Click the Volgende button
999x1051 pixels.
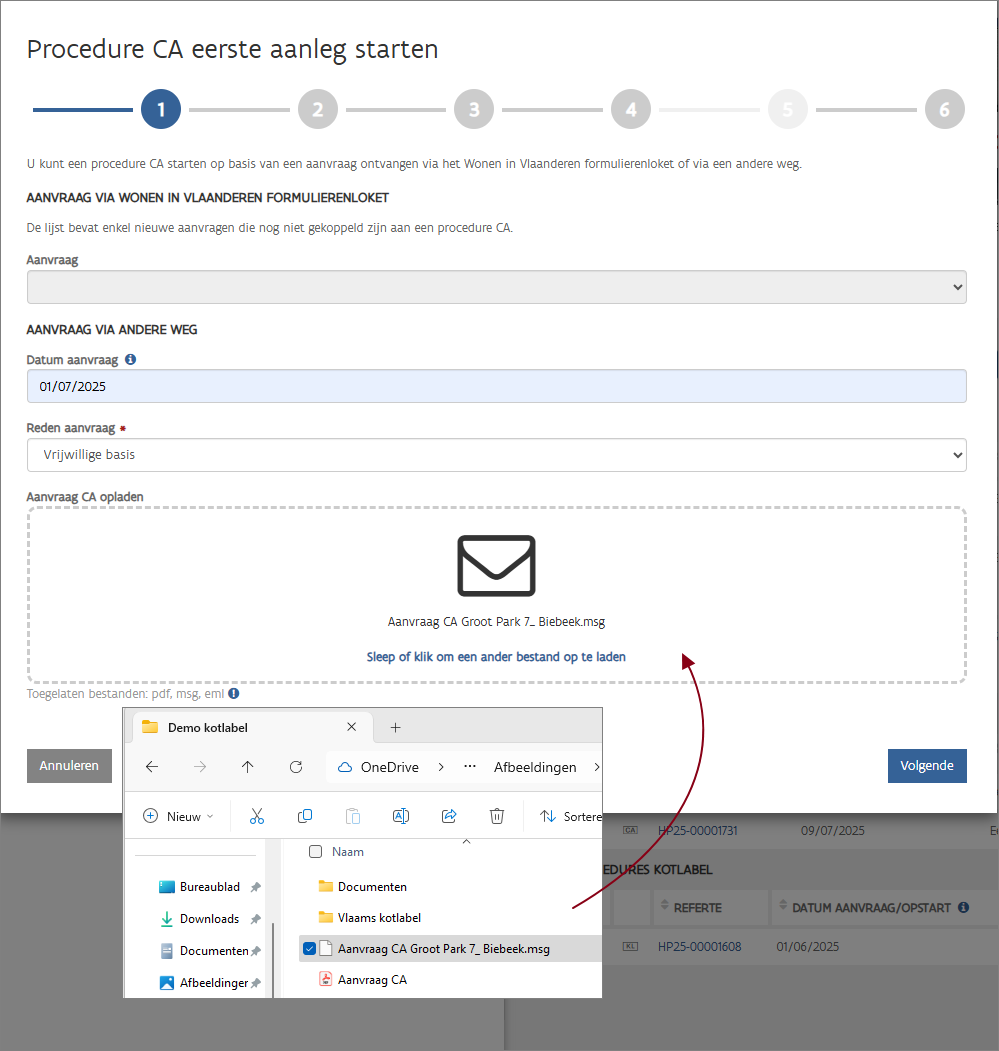coord(926,766)
